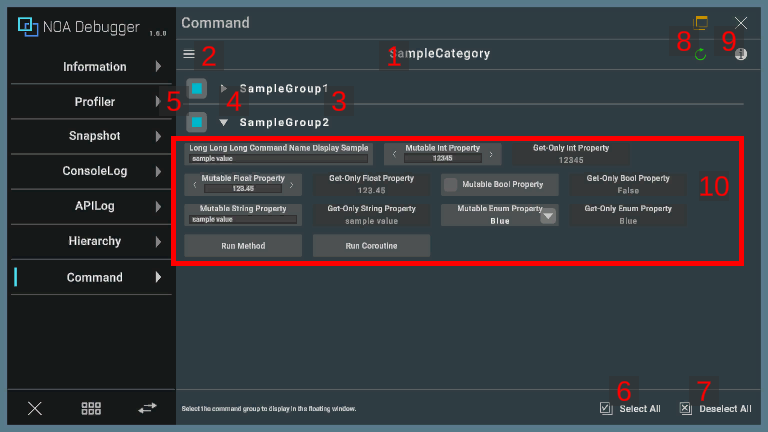Edit the Mutable String Property field
Viewport: 768px width, 432px height.
point(243,219)
